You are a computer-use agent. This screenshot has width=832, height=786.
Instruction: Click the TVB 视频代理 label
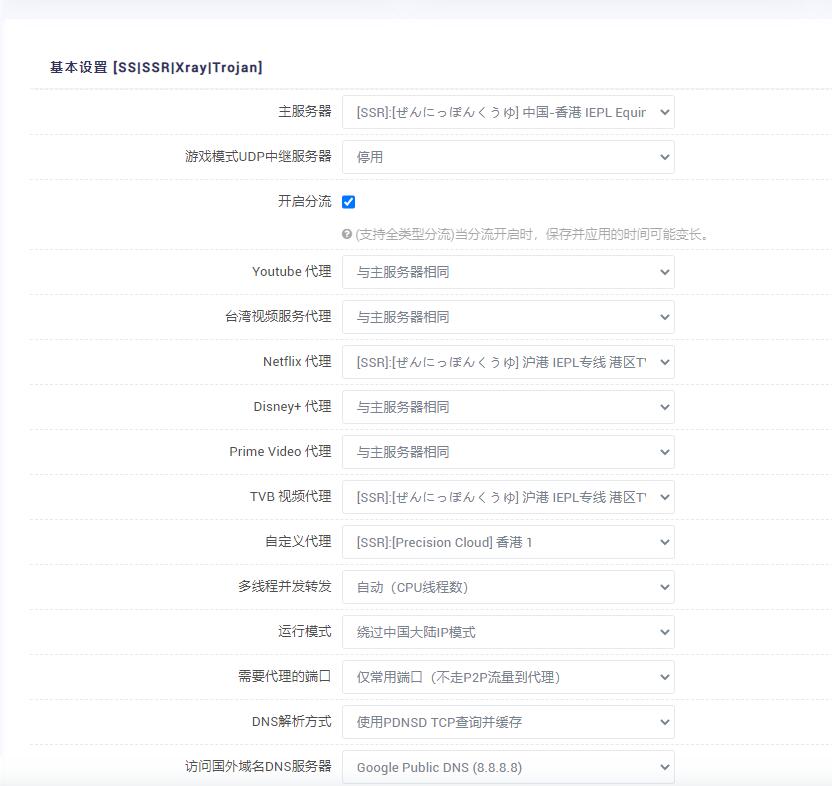[291, 496]
